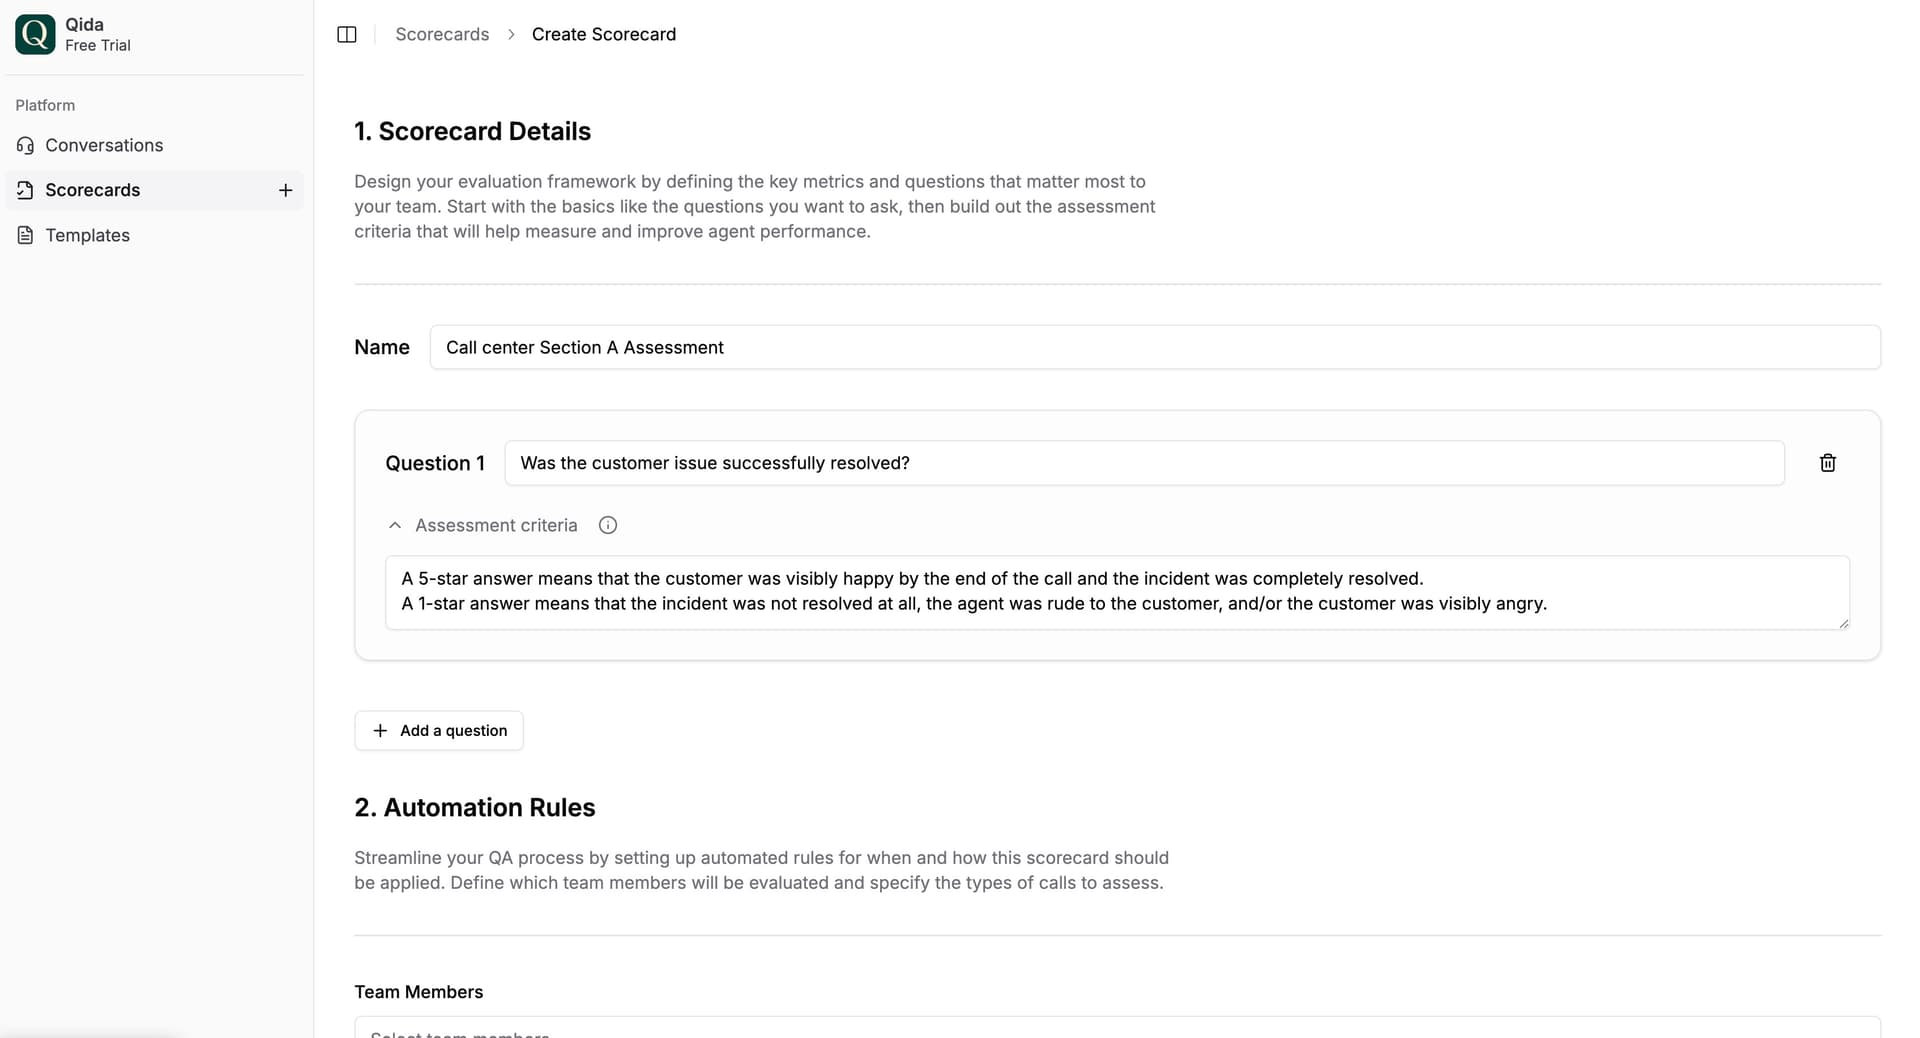
Task: Click the assessment criteria text area
Action: (x=1116, y=592)
